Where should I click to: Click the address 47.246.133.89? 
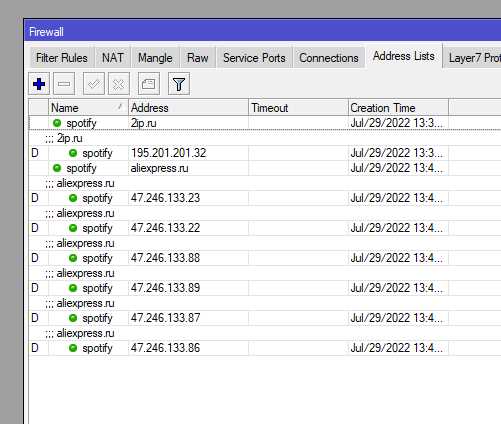(x=165, y=288)
